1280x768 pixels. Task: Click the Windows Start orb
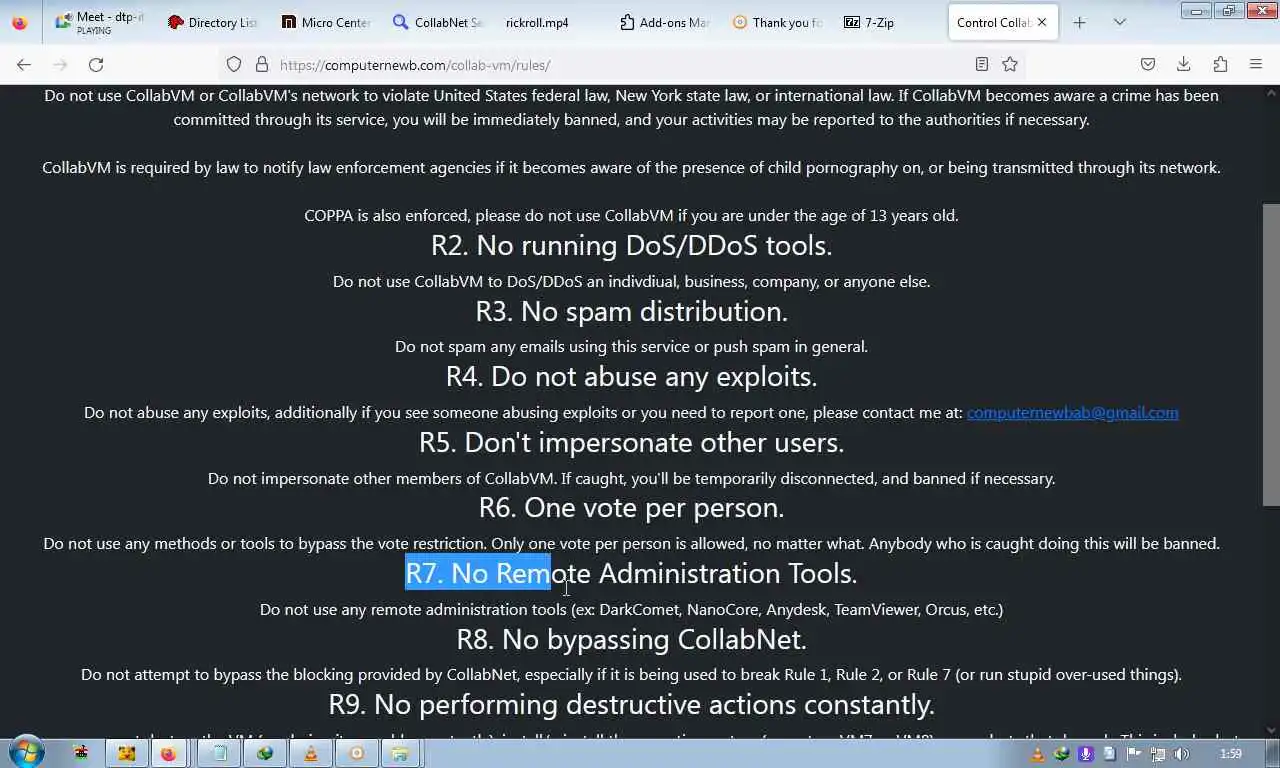(x=25, y=753)
